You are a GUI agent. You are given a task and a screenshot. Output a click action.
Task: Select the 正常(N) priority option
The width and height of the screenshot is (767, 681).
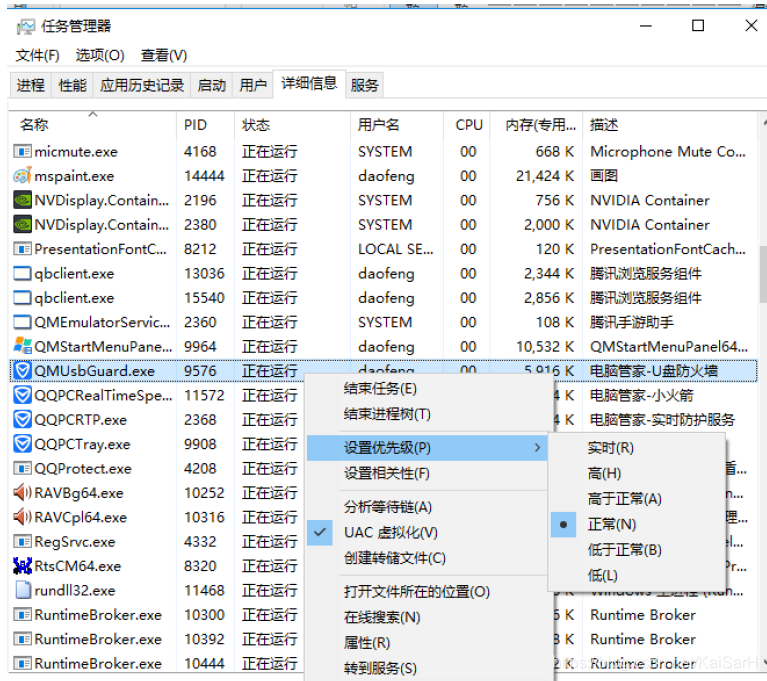636,524
